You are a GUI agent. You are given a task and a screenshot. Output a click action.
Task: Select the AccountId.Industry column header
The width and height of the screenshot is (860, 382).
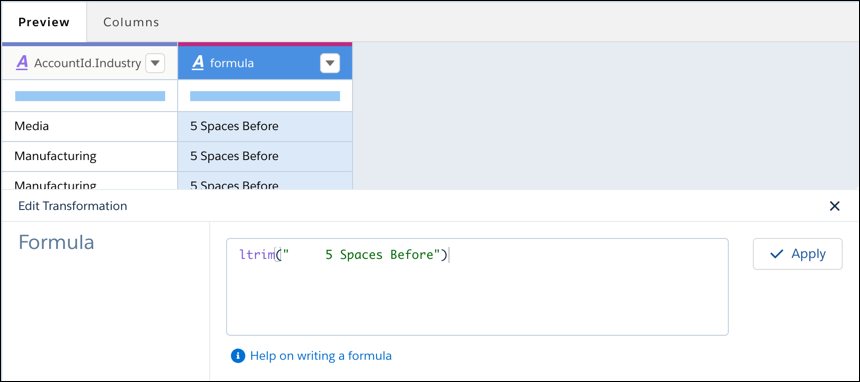click(x=89, y=63)
